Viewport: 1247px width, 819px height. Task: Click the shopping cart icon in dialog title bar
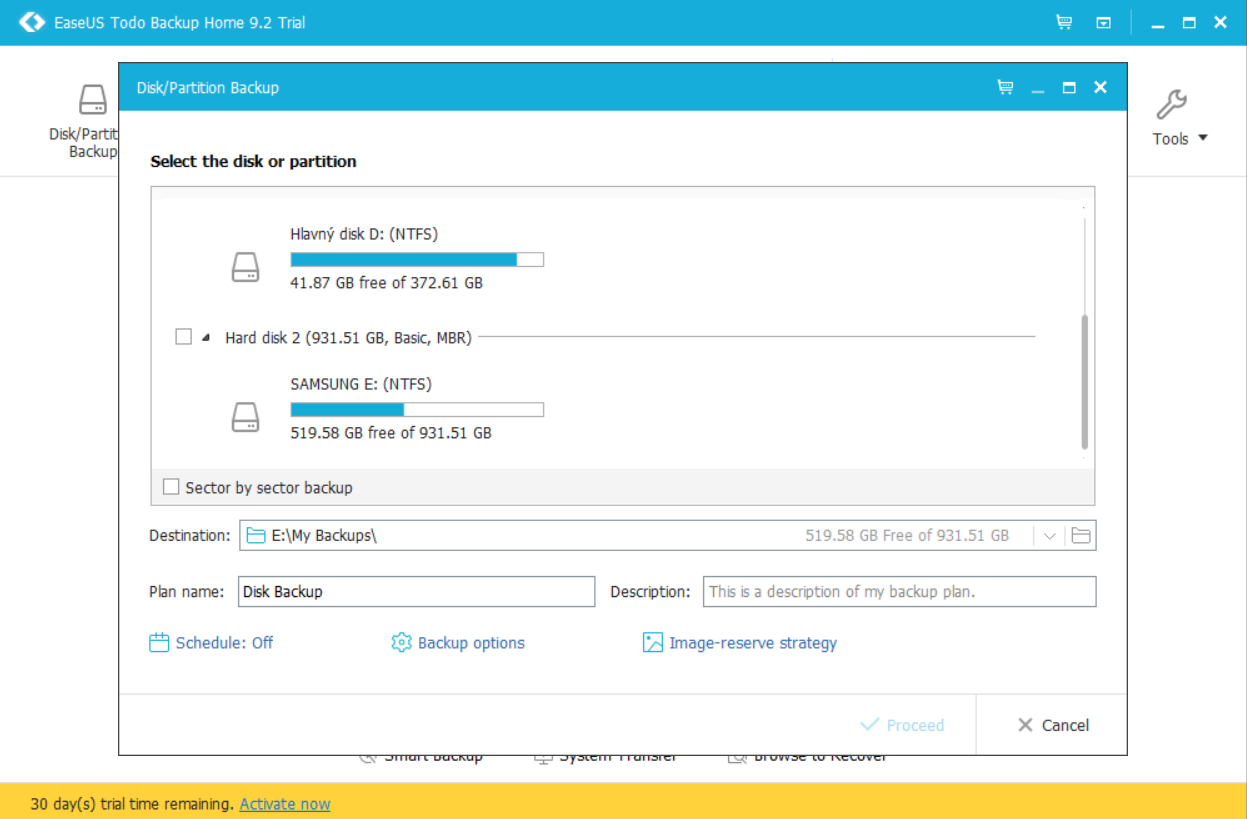click(1005, 88)
